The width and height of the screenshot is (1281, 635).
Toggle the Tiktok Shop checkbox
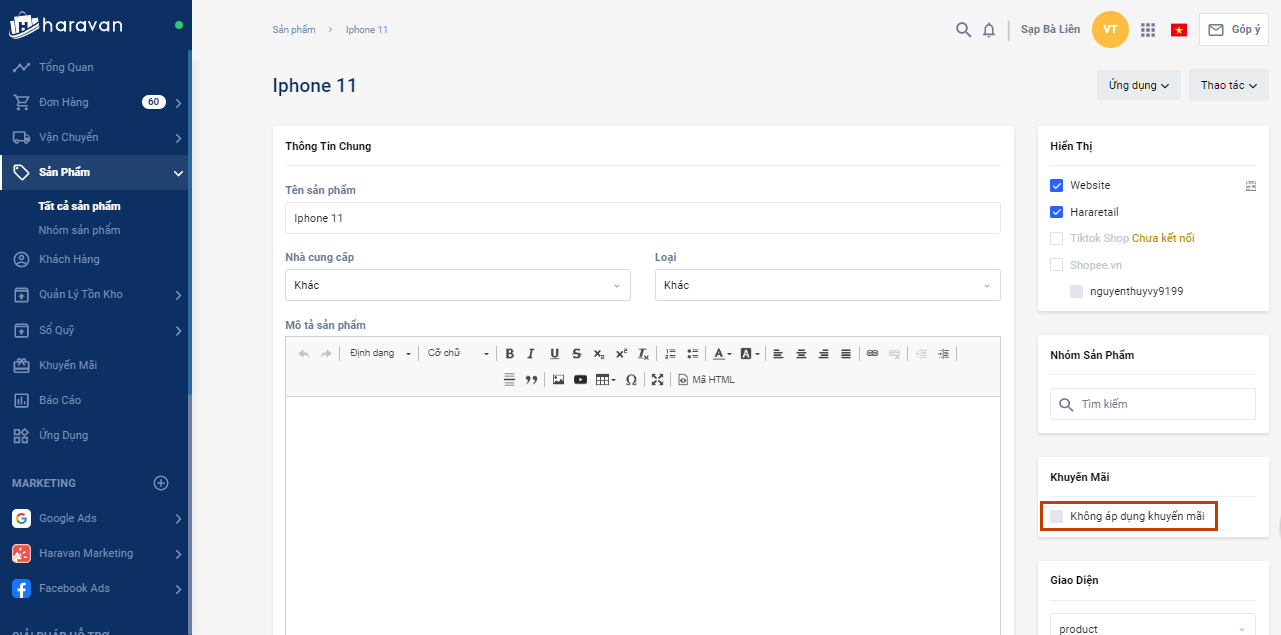(1056, 238)
